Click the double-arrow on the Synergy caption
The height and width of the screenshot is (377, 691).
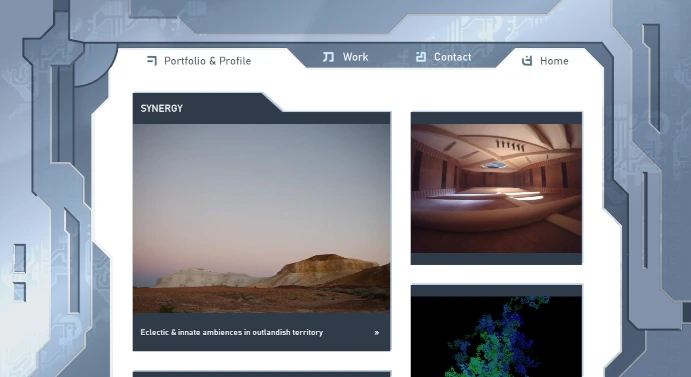click(x=377, y=332)
